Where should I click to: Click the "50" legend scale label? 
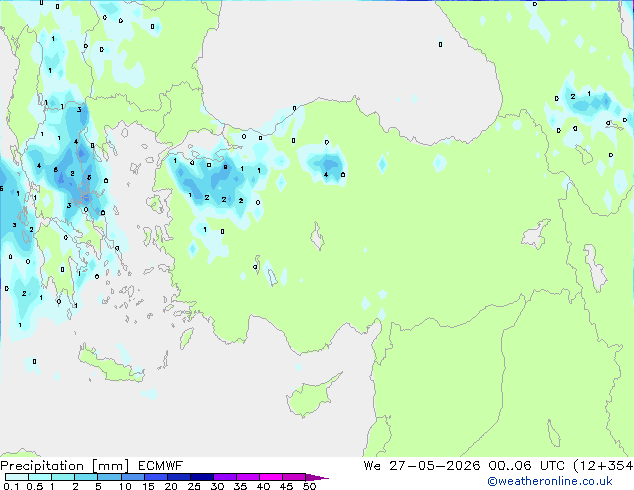[309, 486]
